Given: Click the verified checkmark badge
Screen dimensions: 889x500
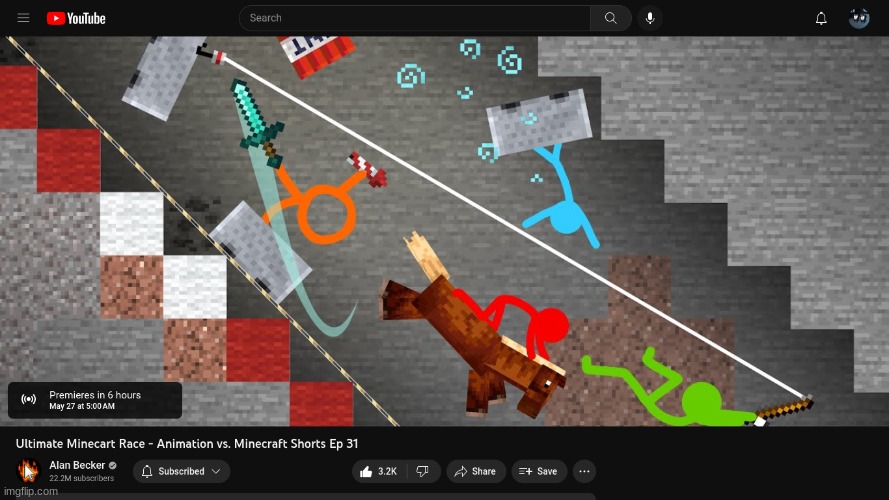Looking at the screenshot, I should coord(113,465).
